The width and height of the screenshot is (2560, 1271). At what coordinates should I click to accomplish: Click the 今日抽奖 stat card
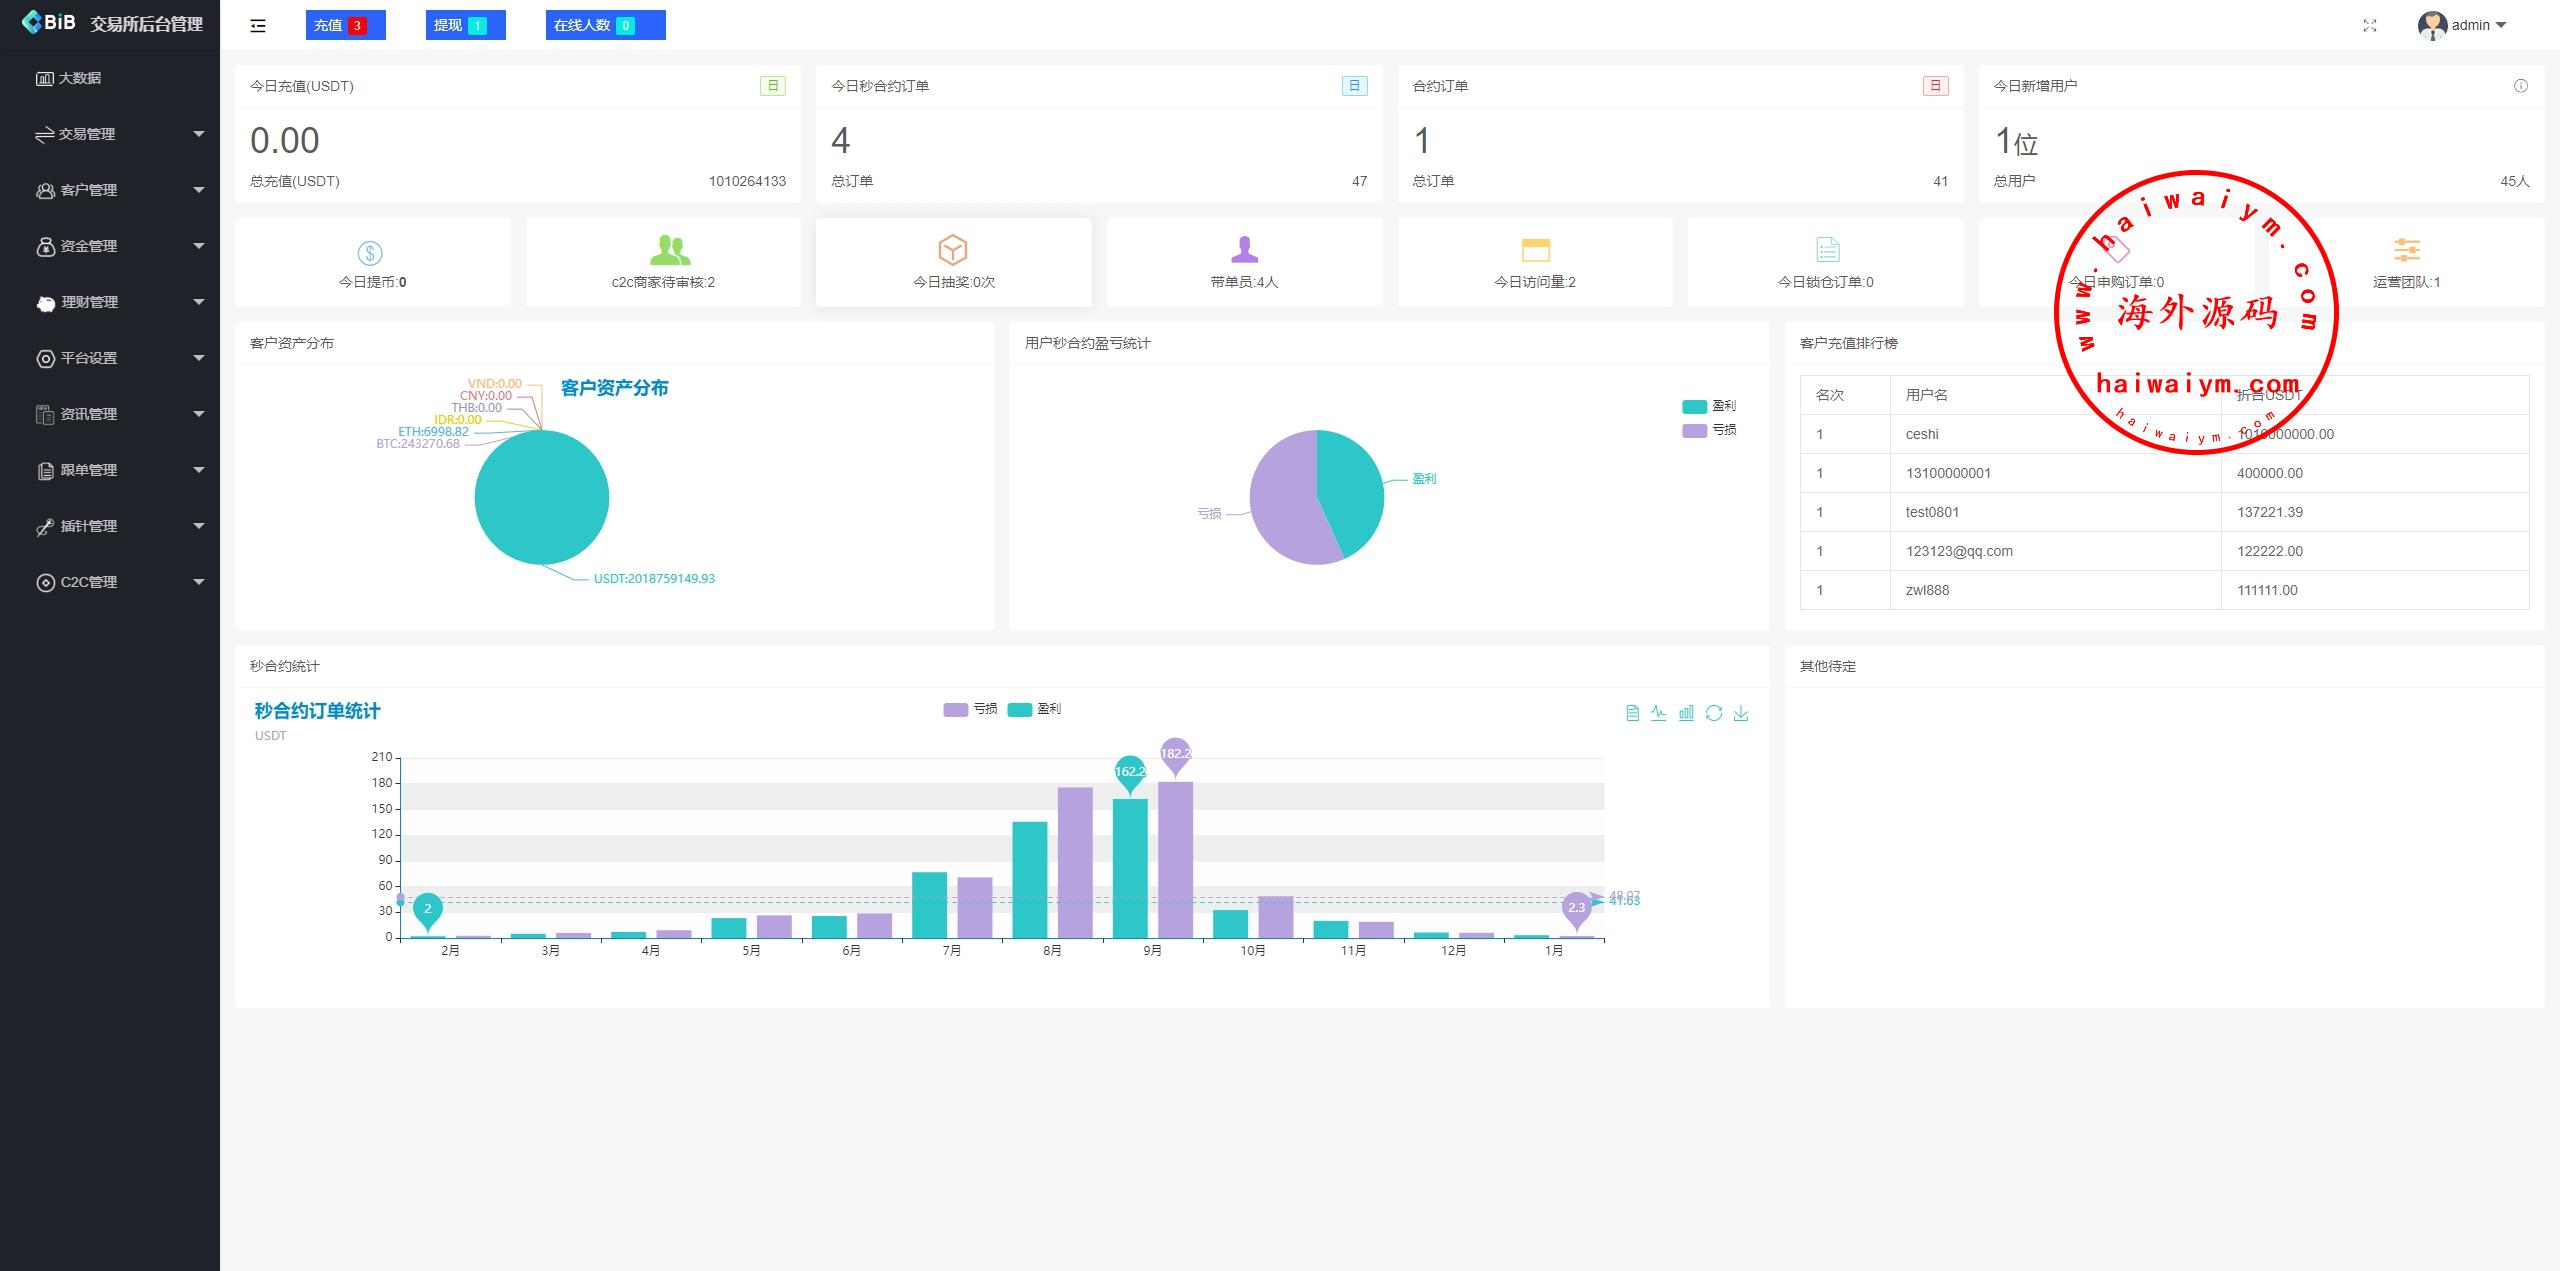click(953, 262)
